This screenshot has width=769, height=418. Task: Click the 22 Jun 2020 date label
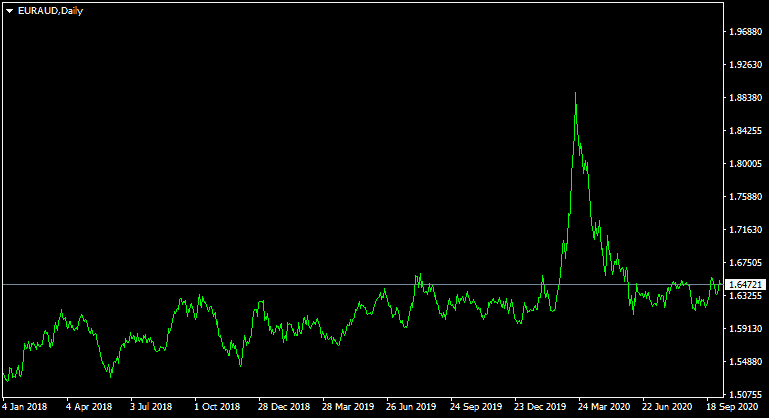[667, 407]
